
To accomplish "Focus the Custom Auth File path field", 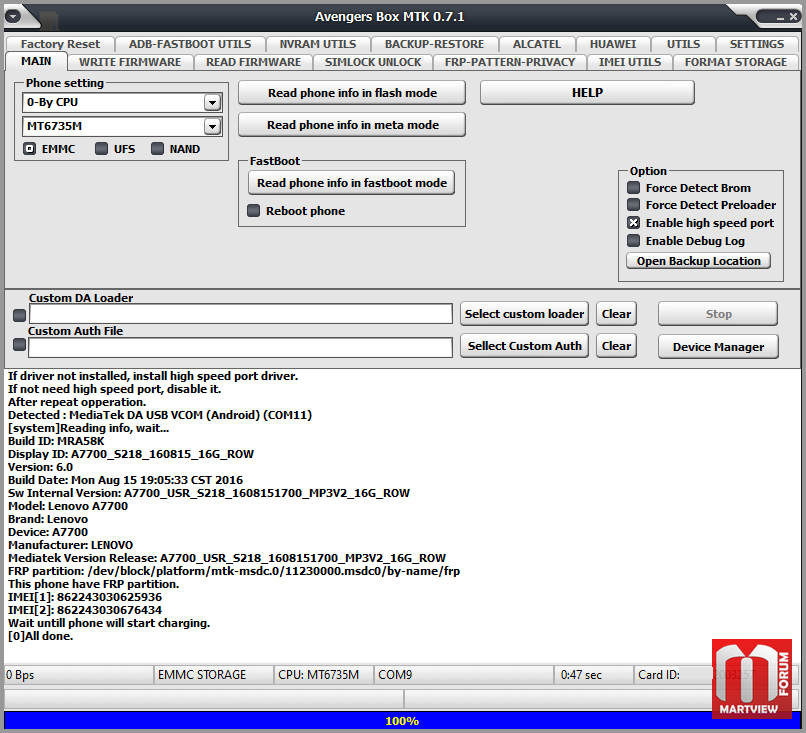I will (x=241, y=347).
